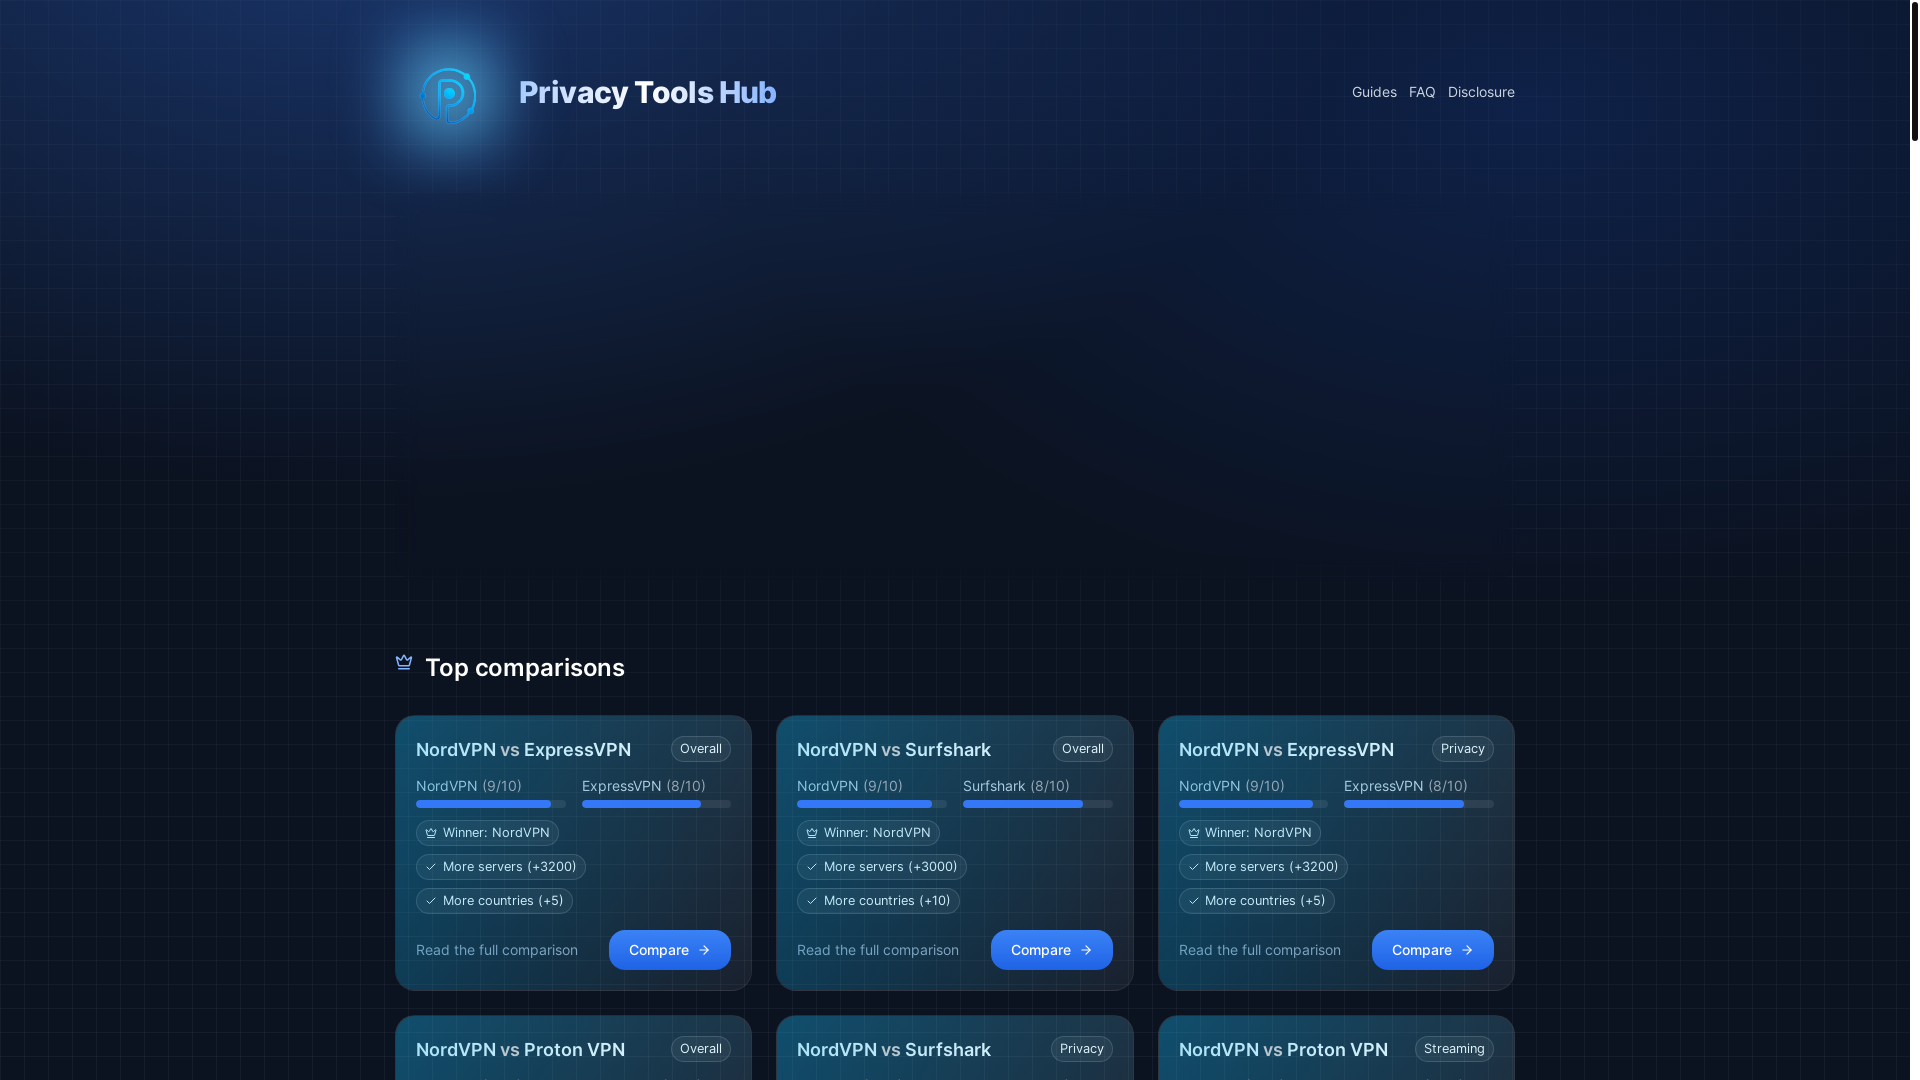The height and width of the screenshot is (1080, 1920).
Task: Click checkmark icon beside More servers (+3000)
Action: point(812,867)
